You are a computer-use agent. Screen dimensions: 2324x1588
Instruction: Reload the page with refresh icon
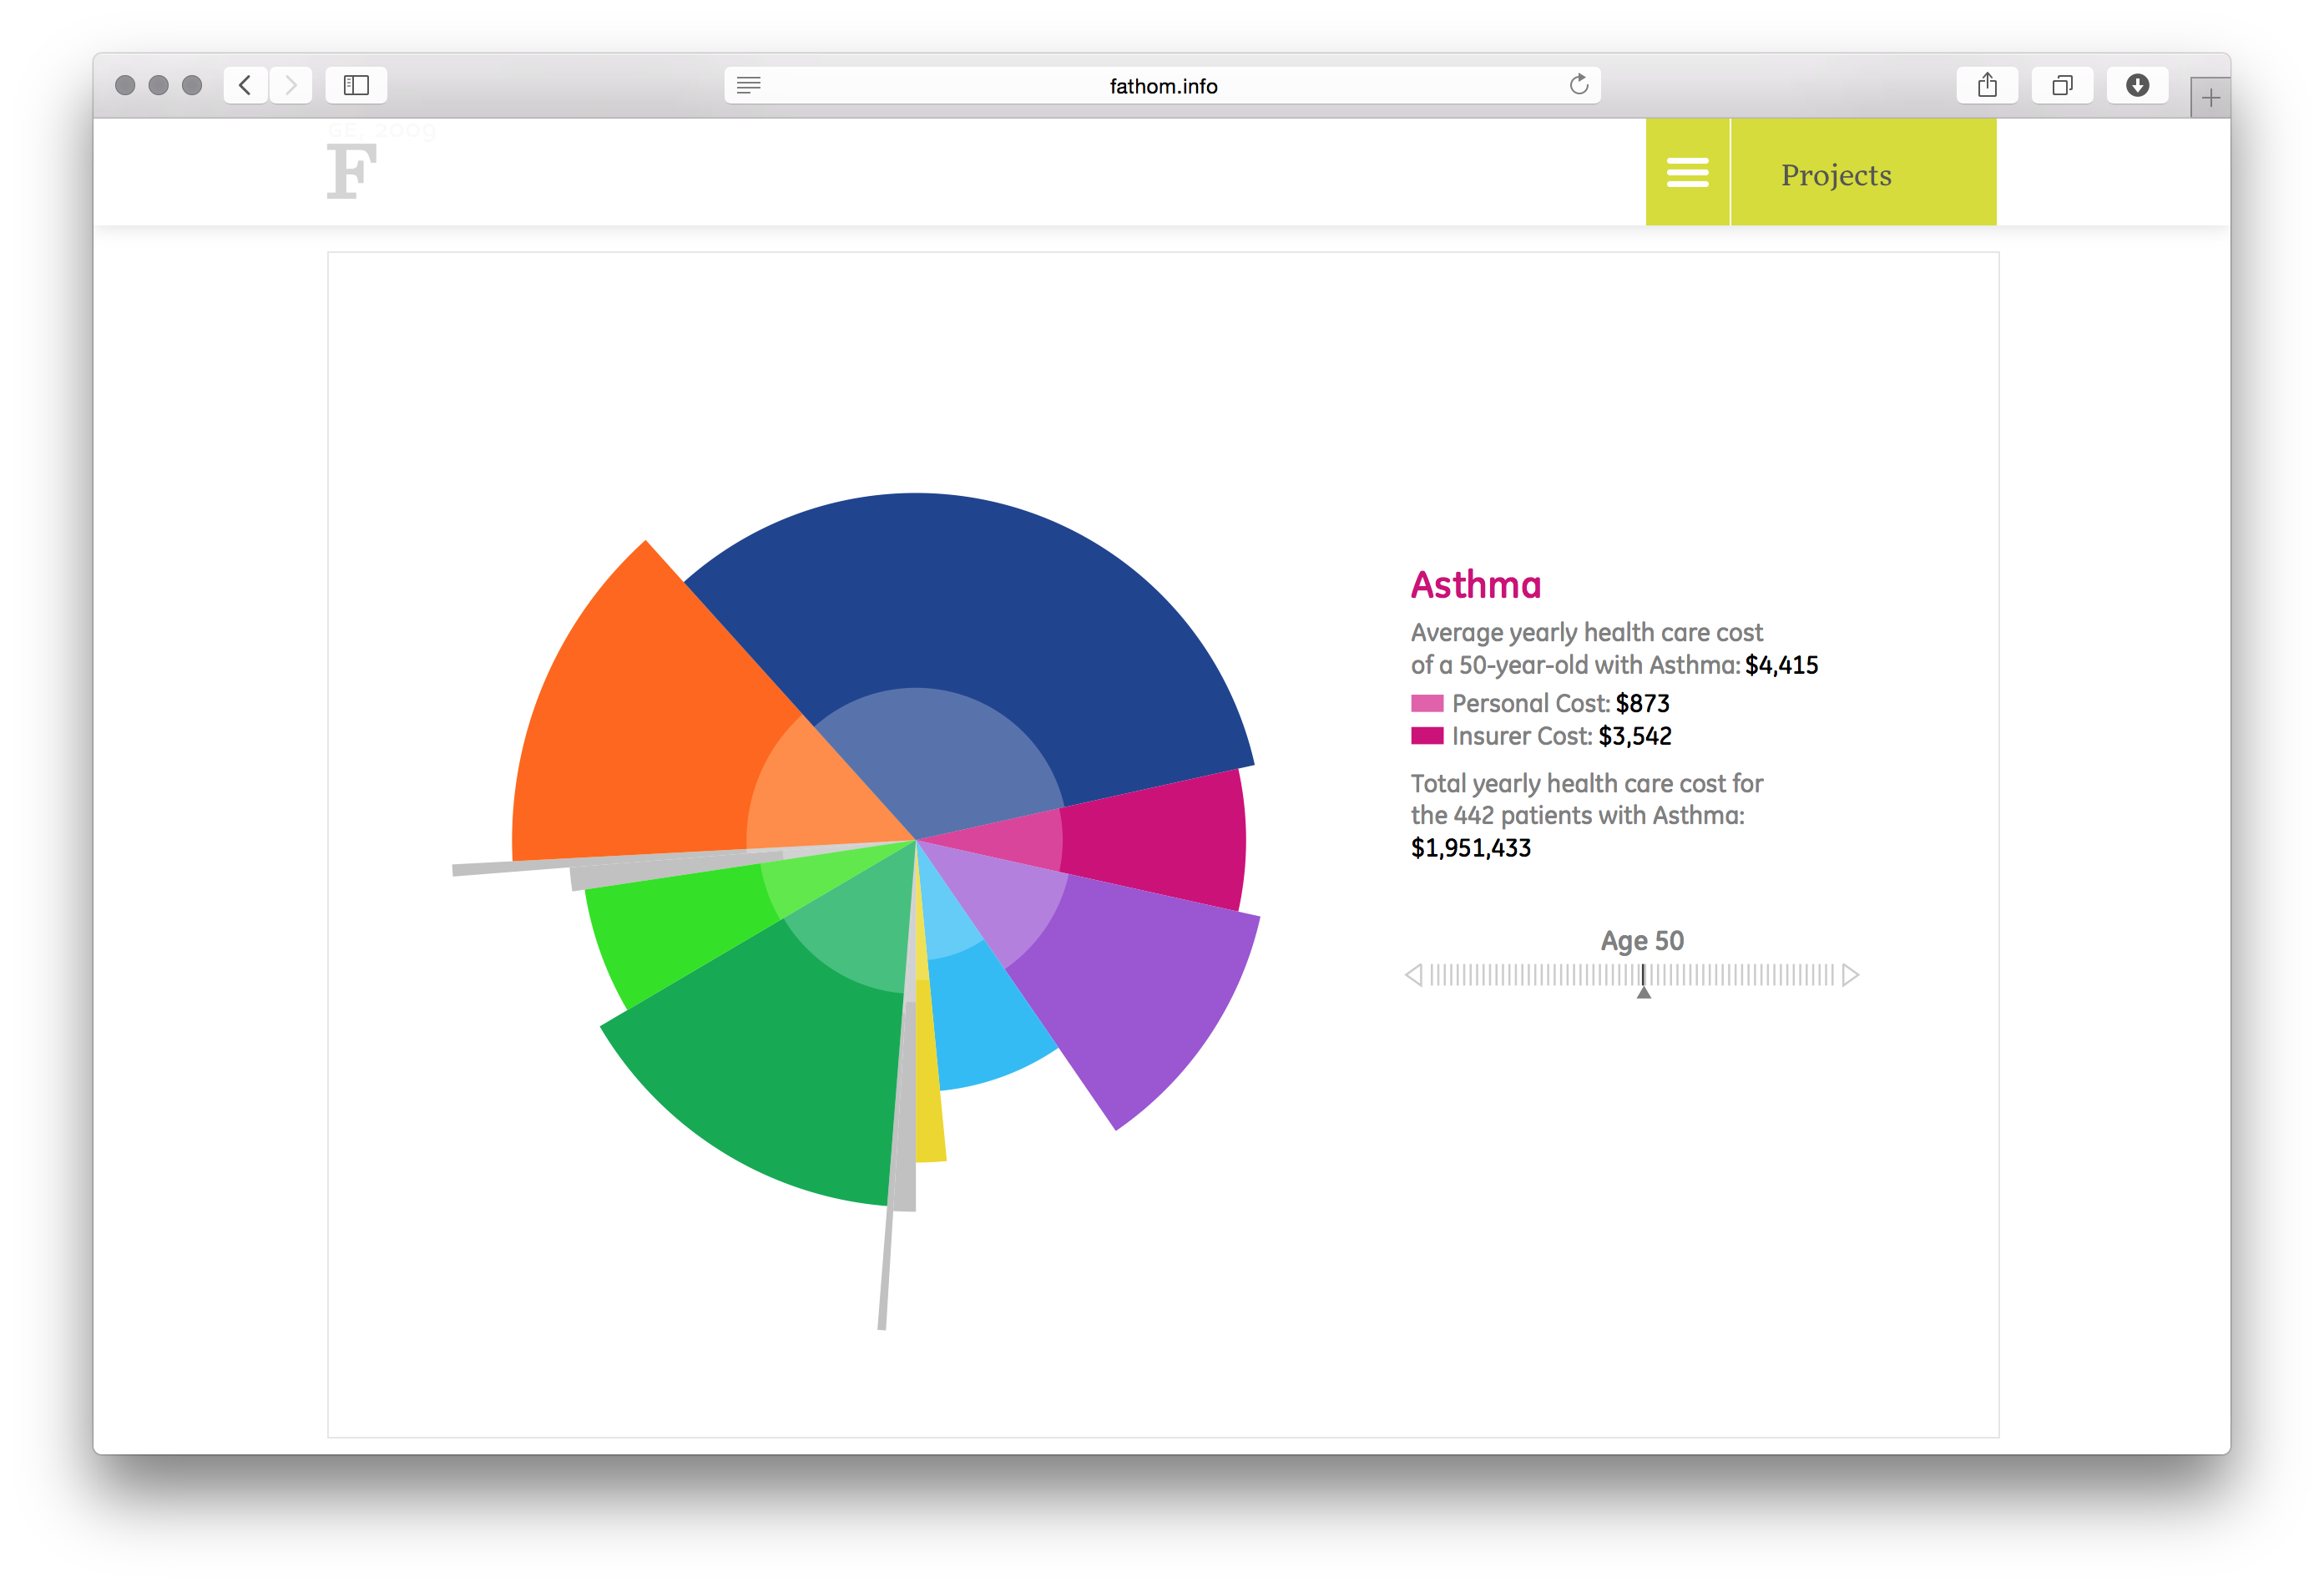pyautogui.click(x=1579, y=85)
